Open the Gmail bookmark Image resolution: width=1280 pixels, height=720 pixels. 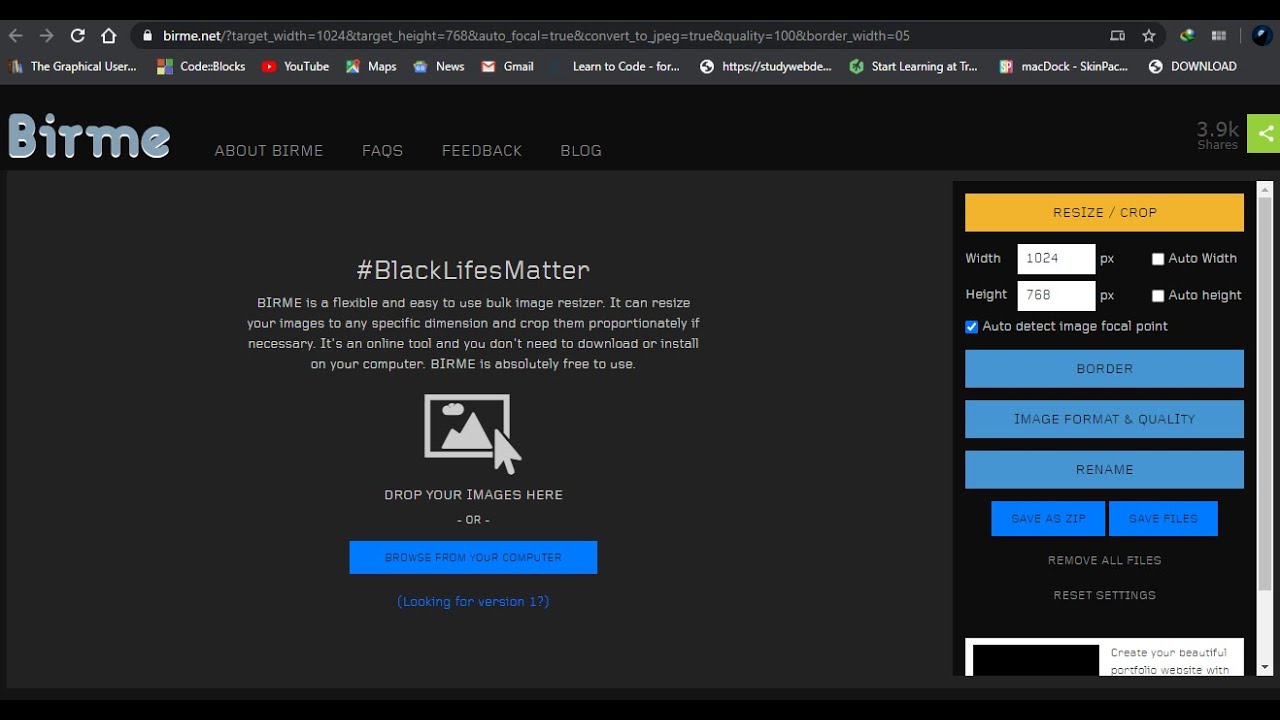pyautogui.click(x=507, y=67)
